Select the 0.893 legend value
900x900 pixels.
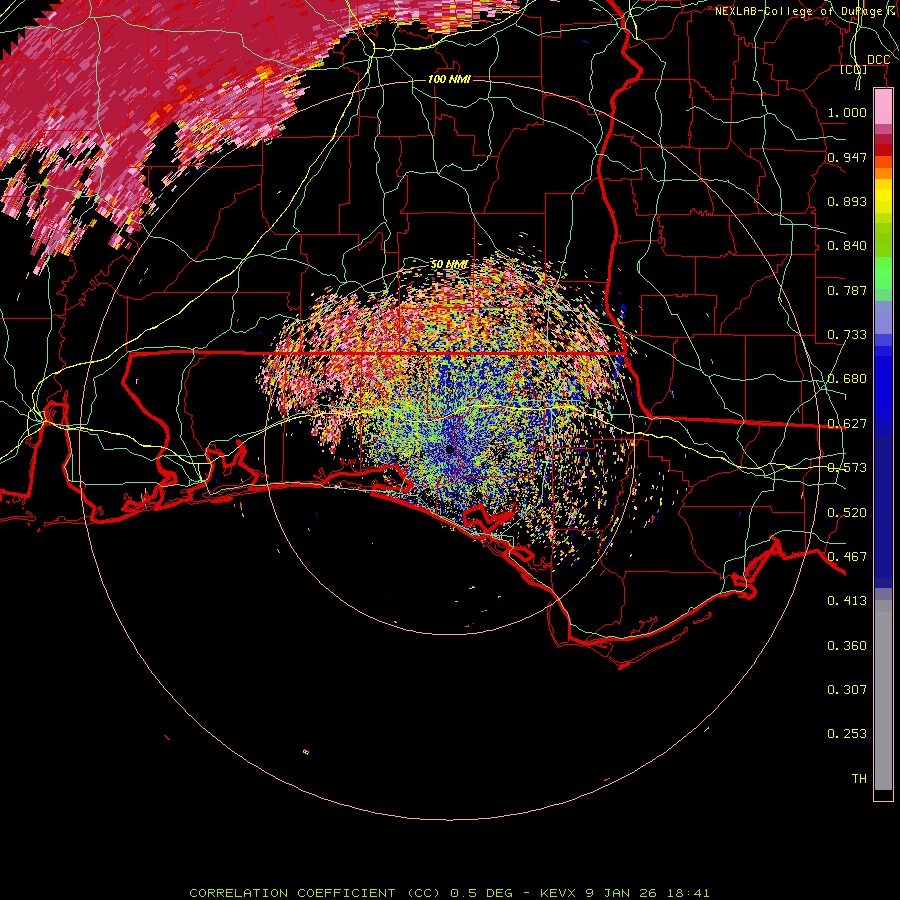847,201
